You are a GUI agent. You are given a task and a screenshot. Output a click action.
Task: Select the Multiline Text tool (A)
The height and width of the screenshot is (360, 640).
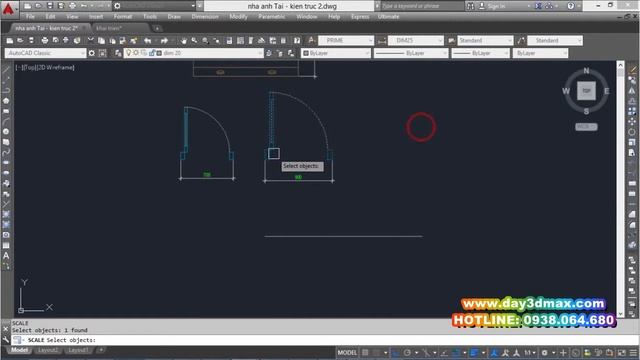point(6,256)
